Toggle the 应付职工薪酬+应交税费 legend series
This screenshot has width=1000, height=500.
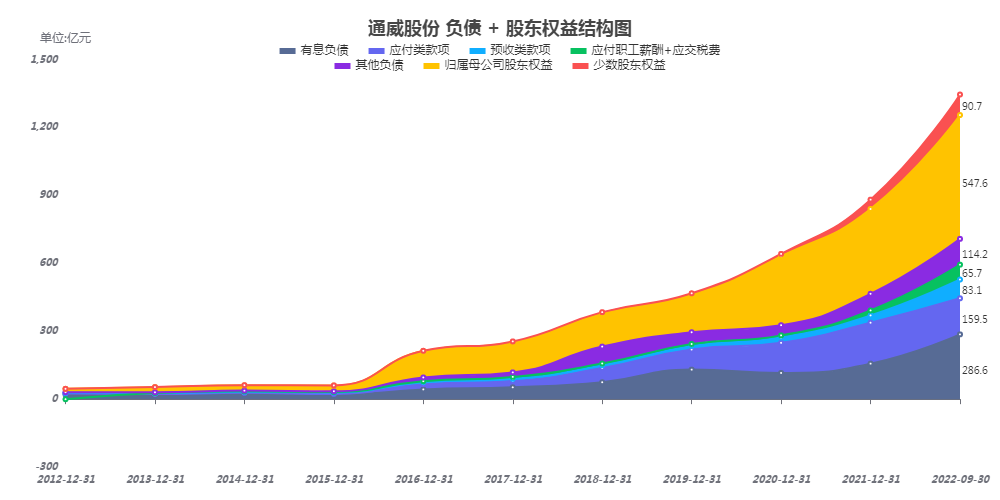pos(645,50)
